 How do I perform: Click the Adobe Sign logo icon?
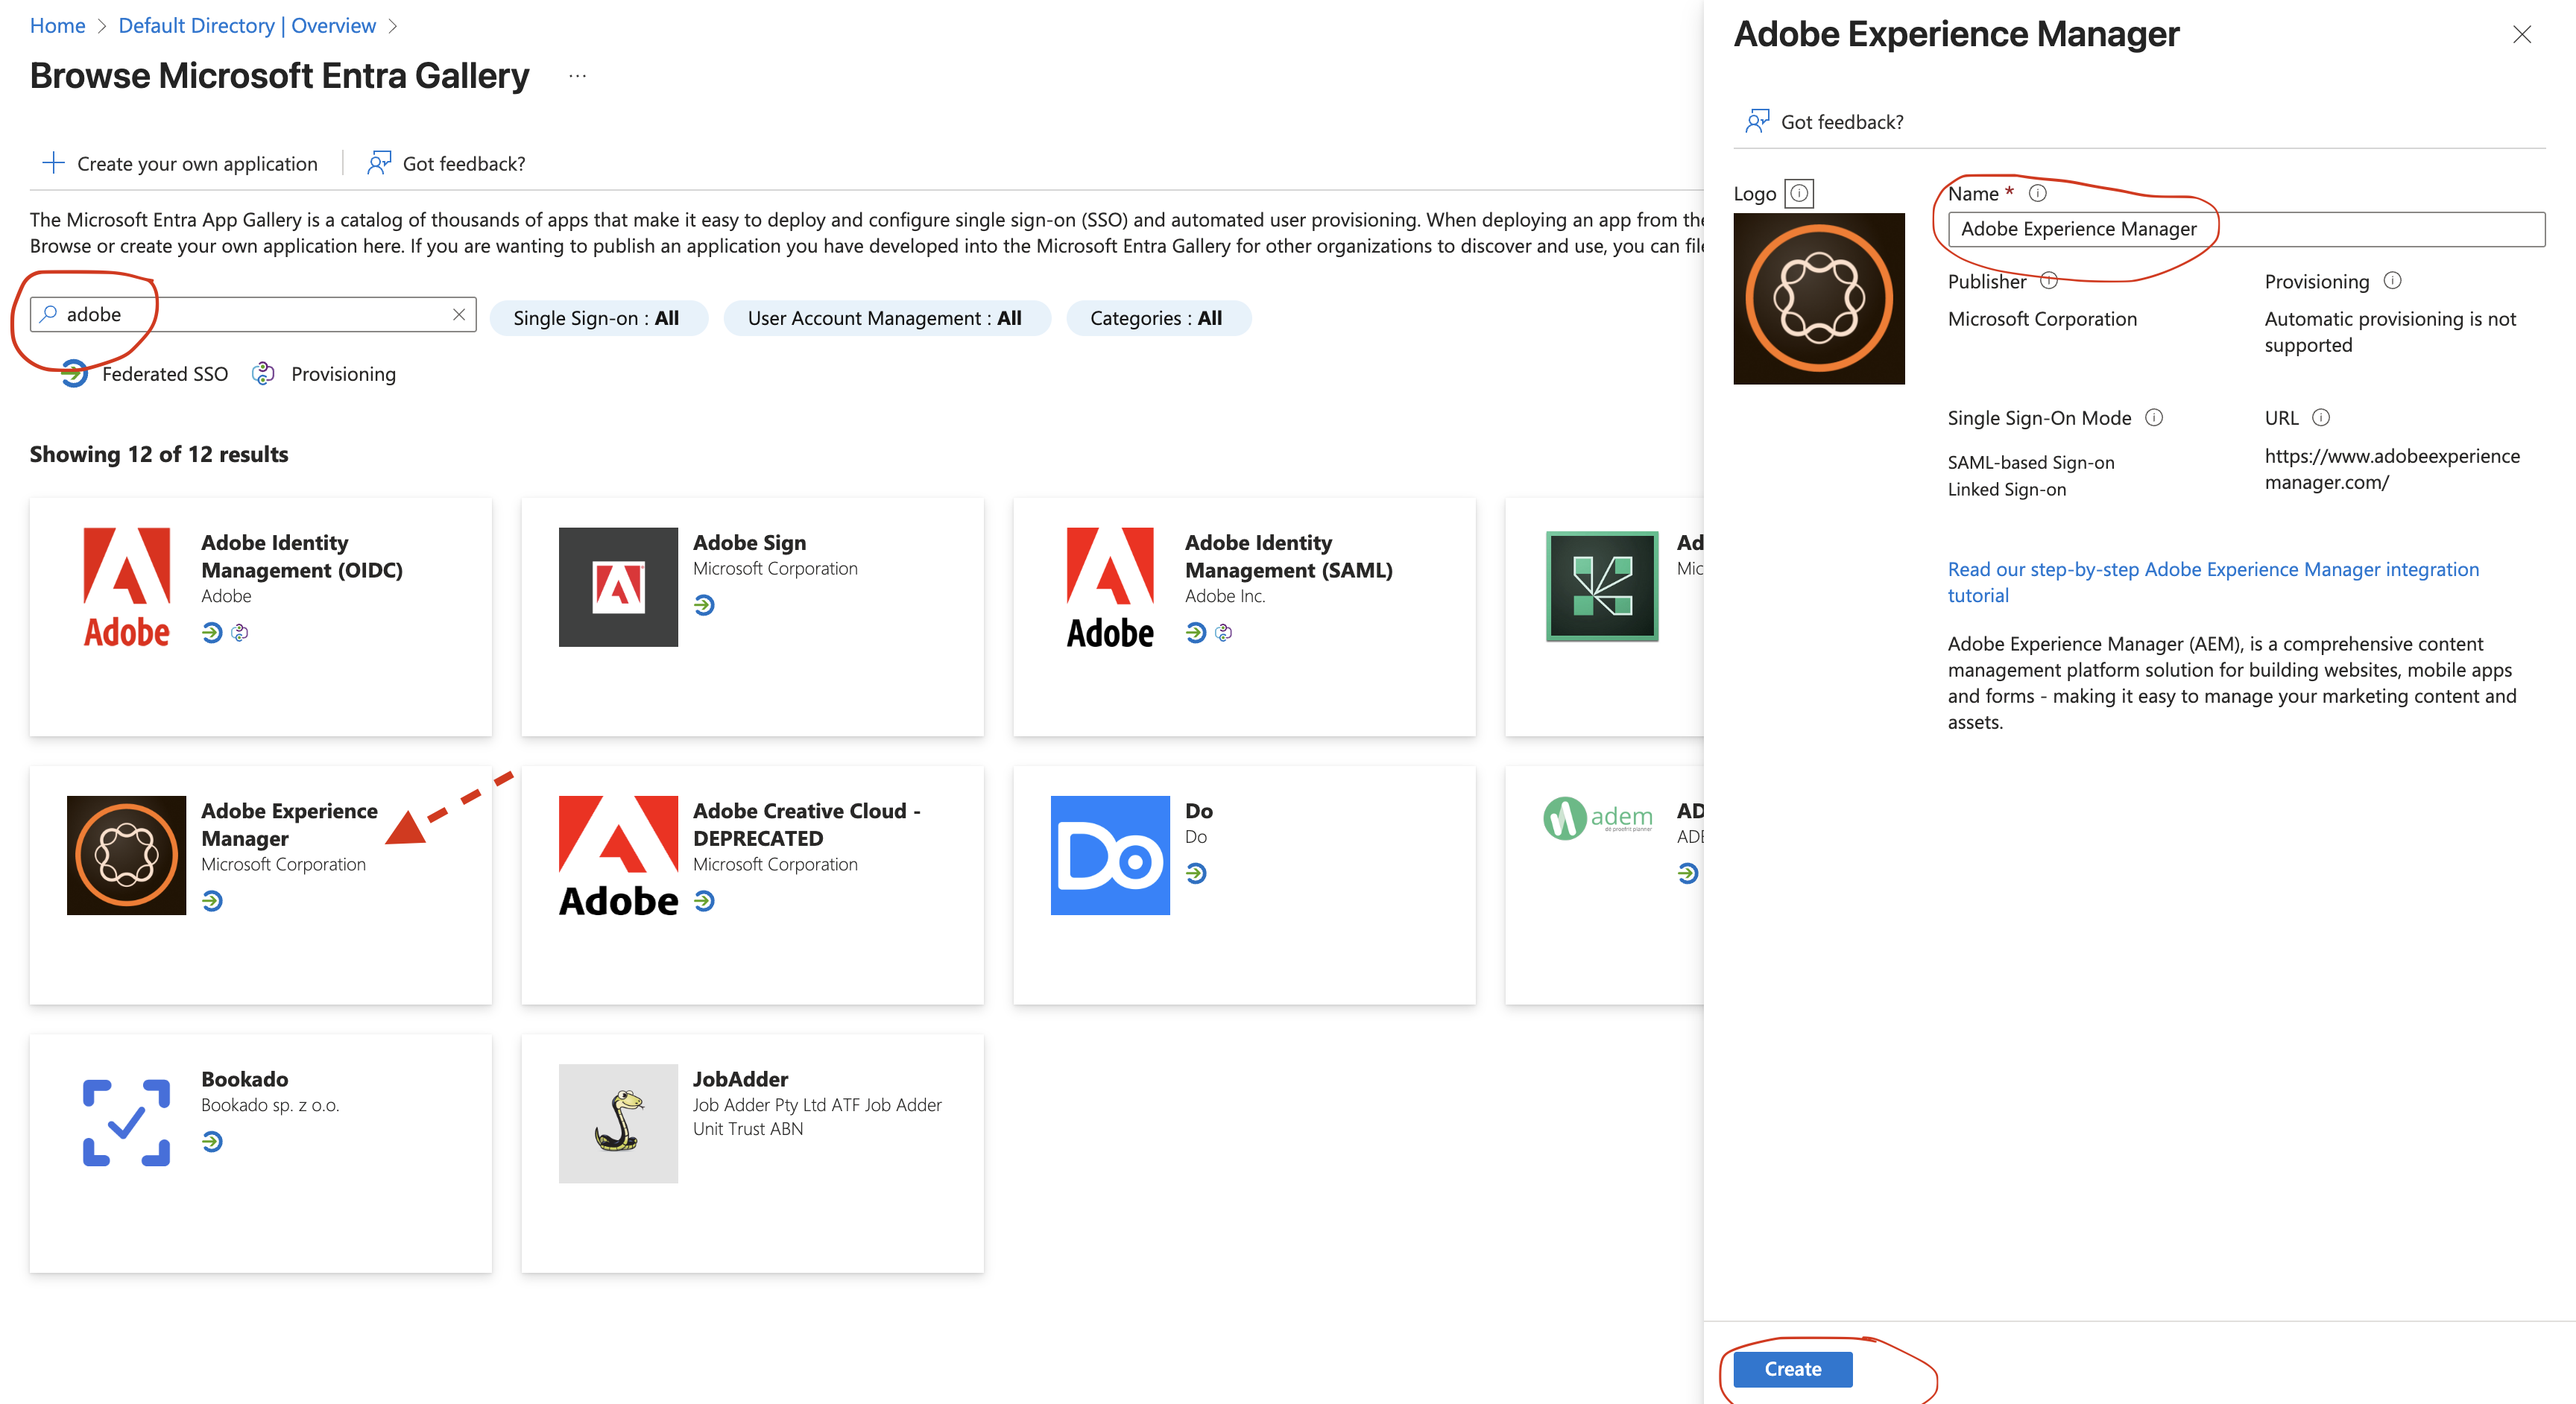[x=618, y=587]
